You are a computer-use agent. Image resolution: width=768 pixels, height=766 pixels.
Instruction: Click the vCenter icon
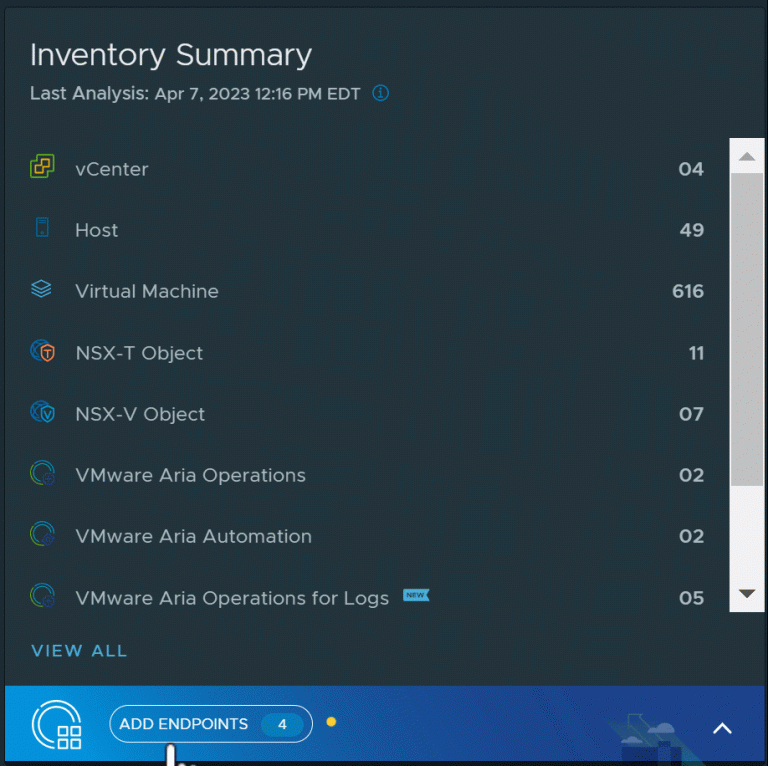pos(42,168)
